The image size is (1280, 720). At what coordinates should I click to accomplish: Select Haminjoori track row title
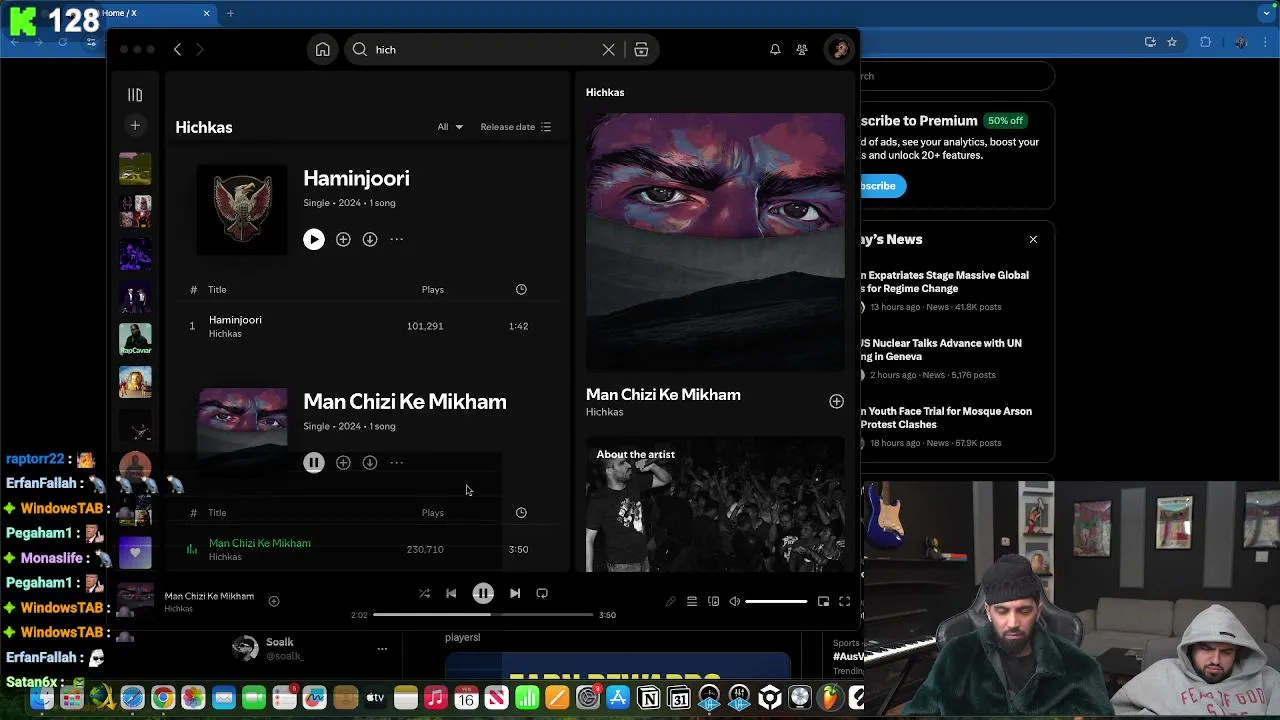[x=235, y=320]
